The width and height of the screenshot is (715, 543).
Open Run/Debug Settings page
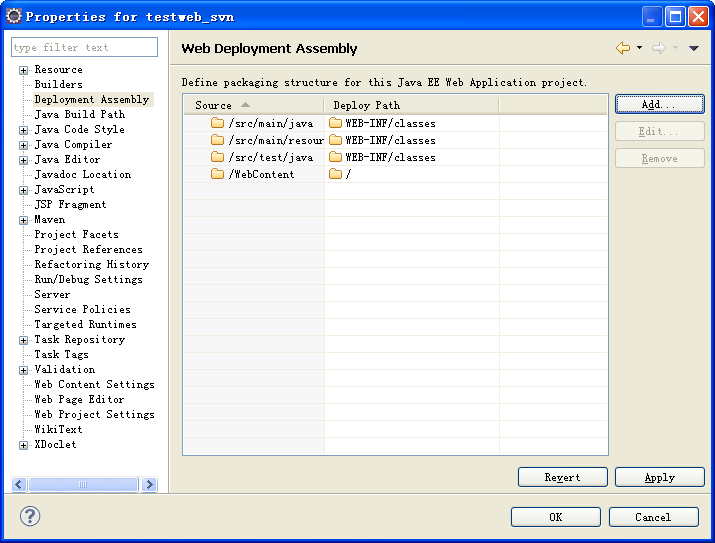tap(88, 279)
